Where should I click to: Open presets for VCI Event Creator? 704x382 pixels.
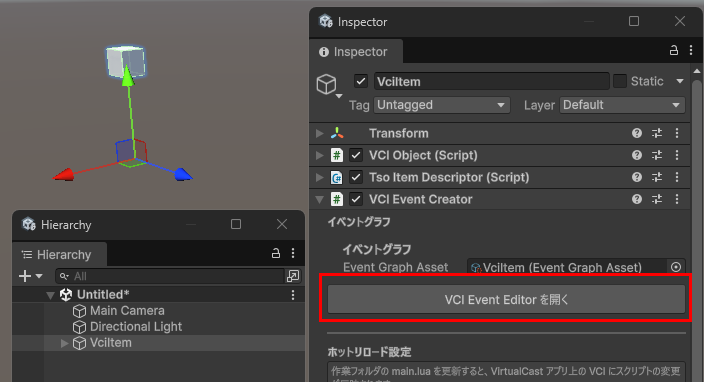657,199
